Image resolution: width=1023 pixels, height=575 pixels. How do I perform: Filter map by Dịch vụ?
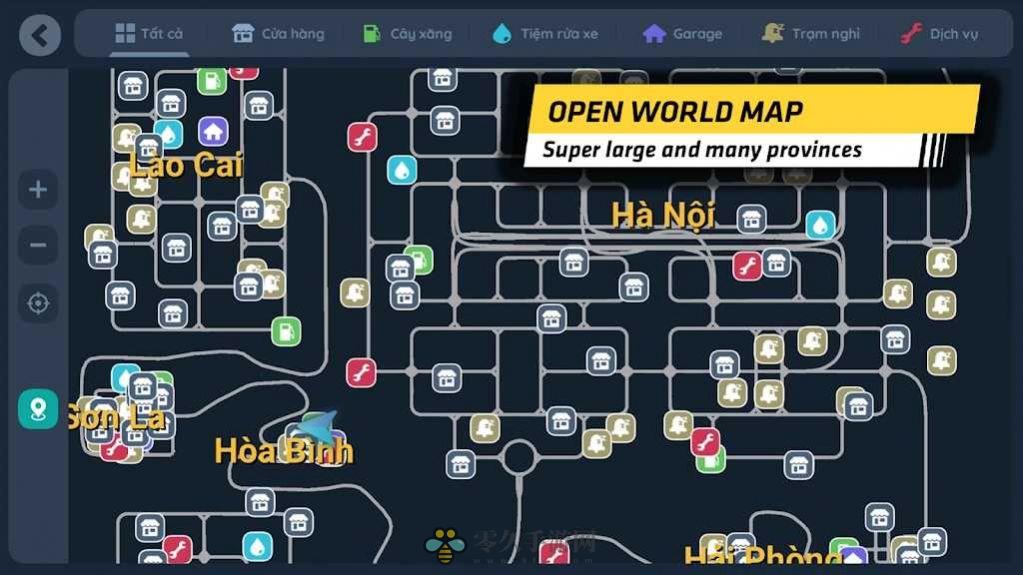pos(938,34)
